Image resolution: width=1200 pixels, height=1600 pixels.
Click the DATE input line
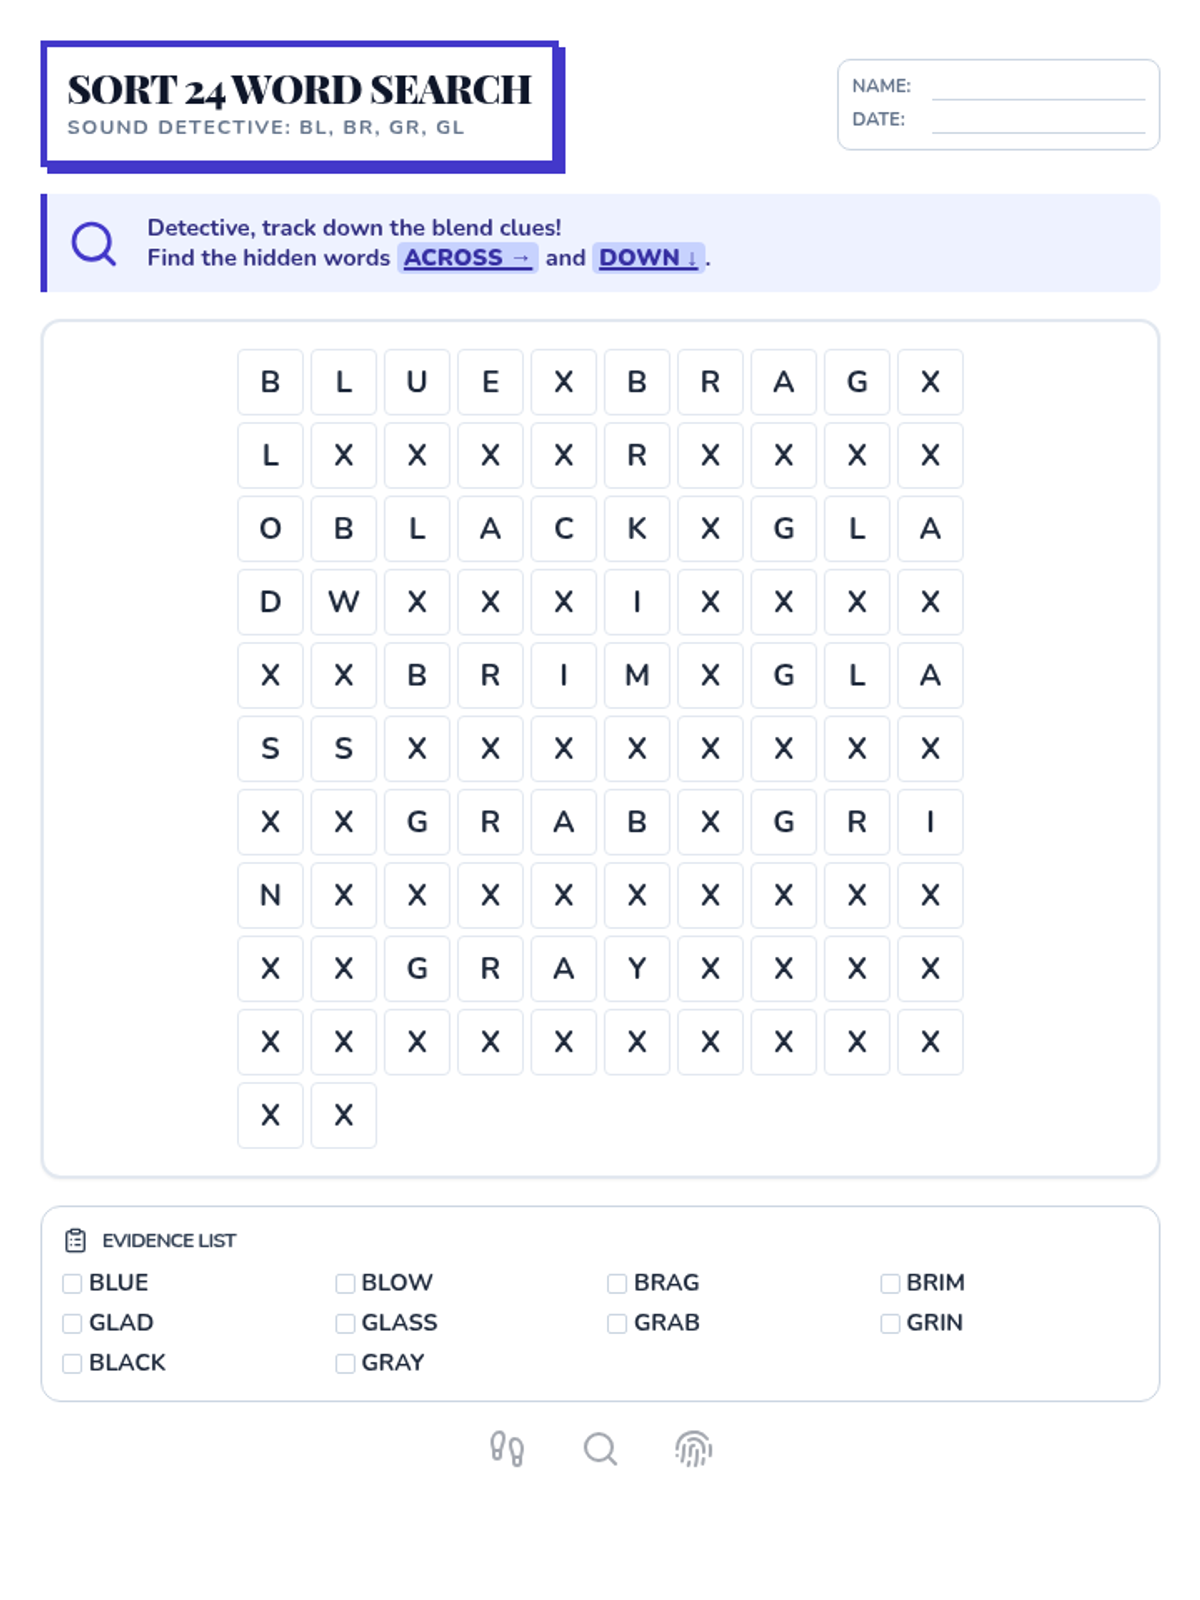coord(1038,120)
